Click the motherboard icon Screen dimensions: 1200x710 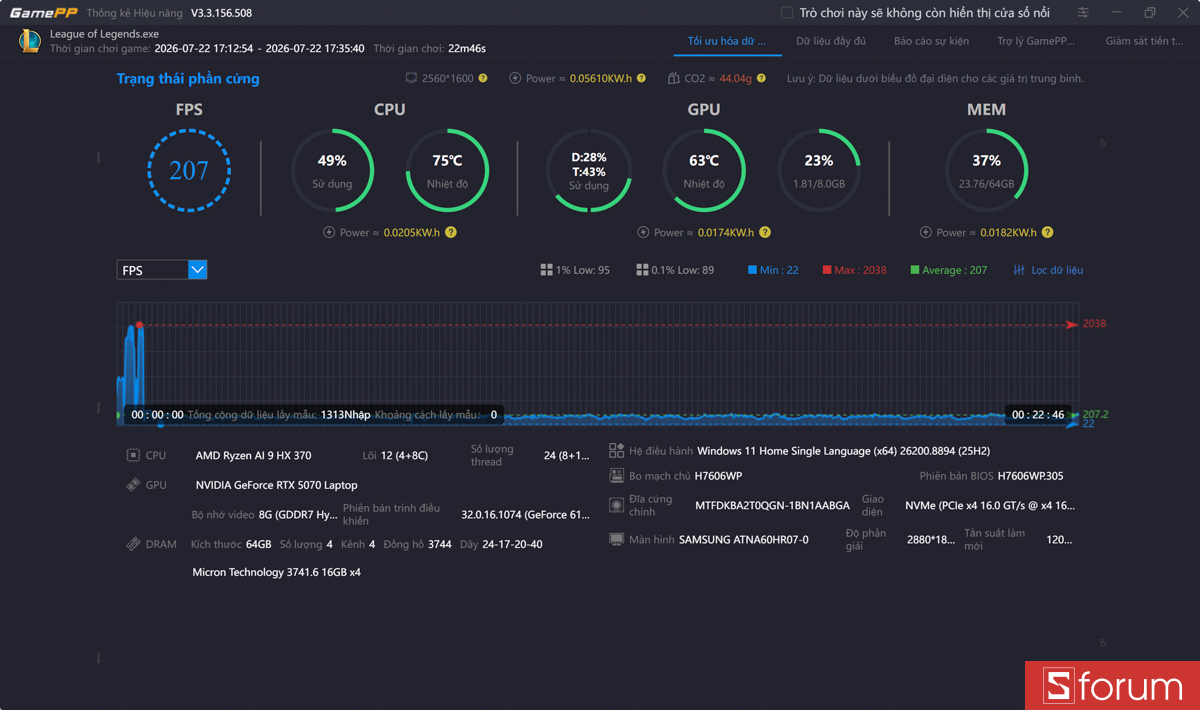616,476
